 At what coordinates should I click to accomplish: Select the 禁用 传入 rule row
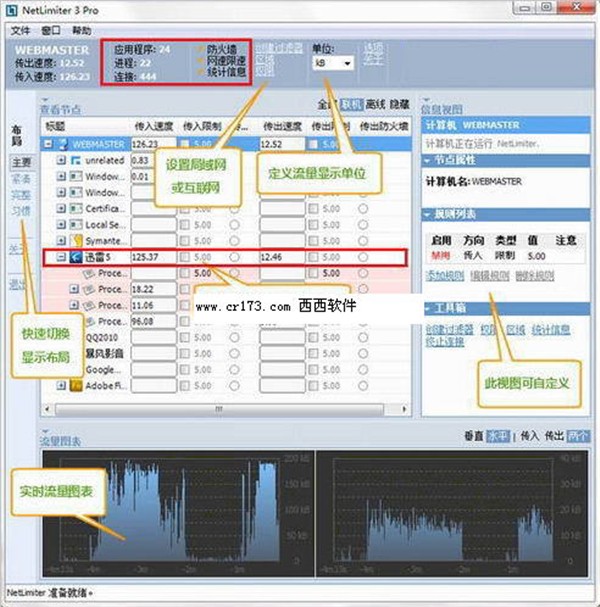pyautogui.click(x=506, y=255)
